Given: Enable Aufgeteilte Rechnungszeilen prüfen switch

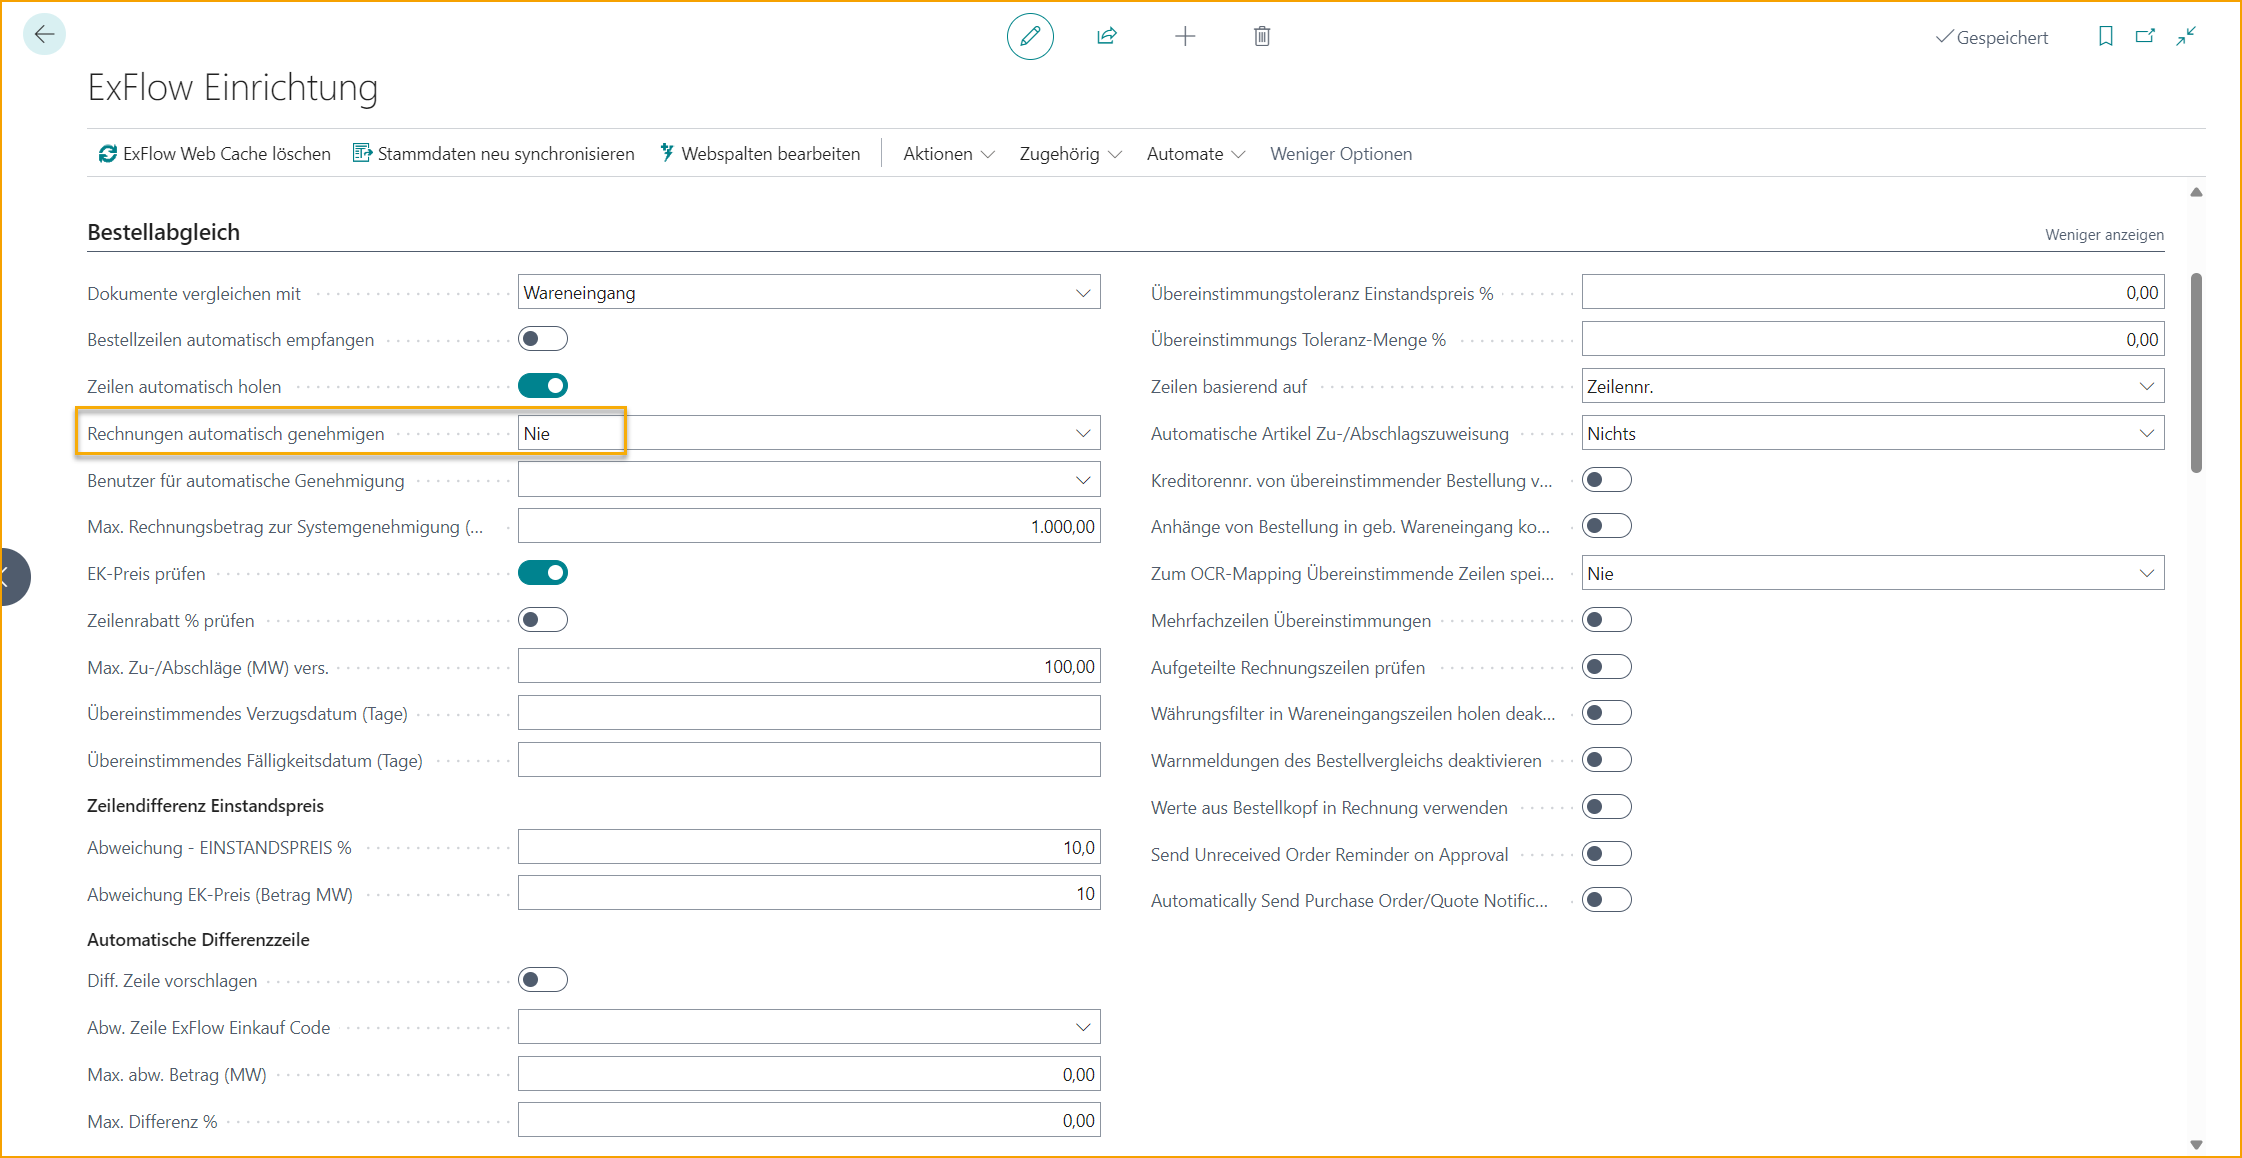Looking at the screenshot, I should click(1607, 667).
